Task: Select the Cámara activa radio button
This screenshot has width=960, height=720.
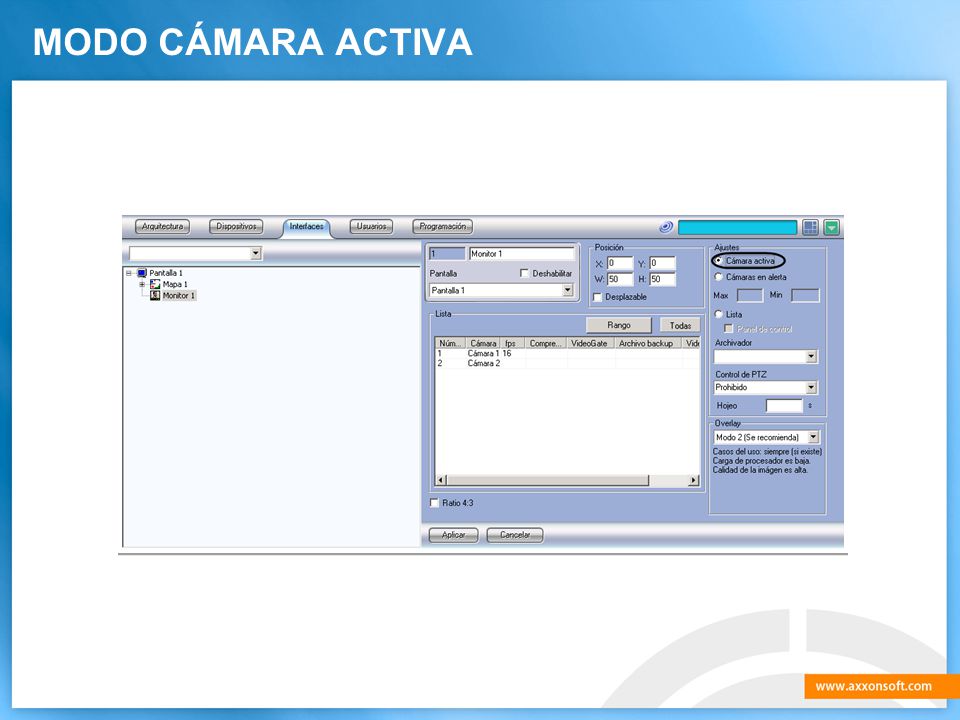Action: coord(719,261)
